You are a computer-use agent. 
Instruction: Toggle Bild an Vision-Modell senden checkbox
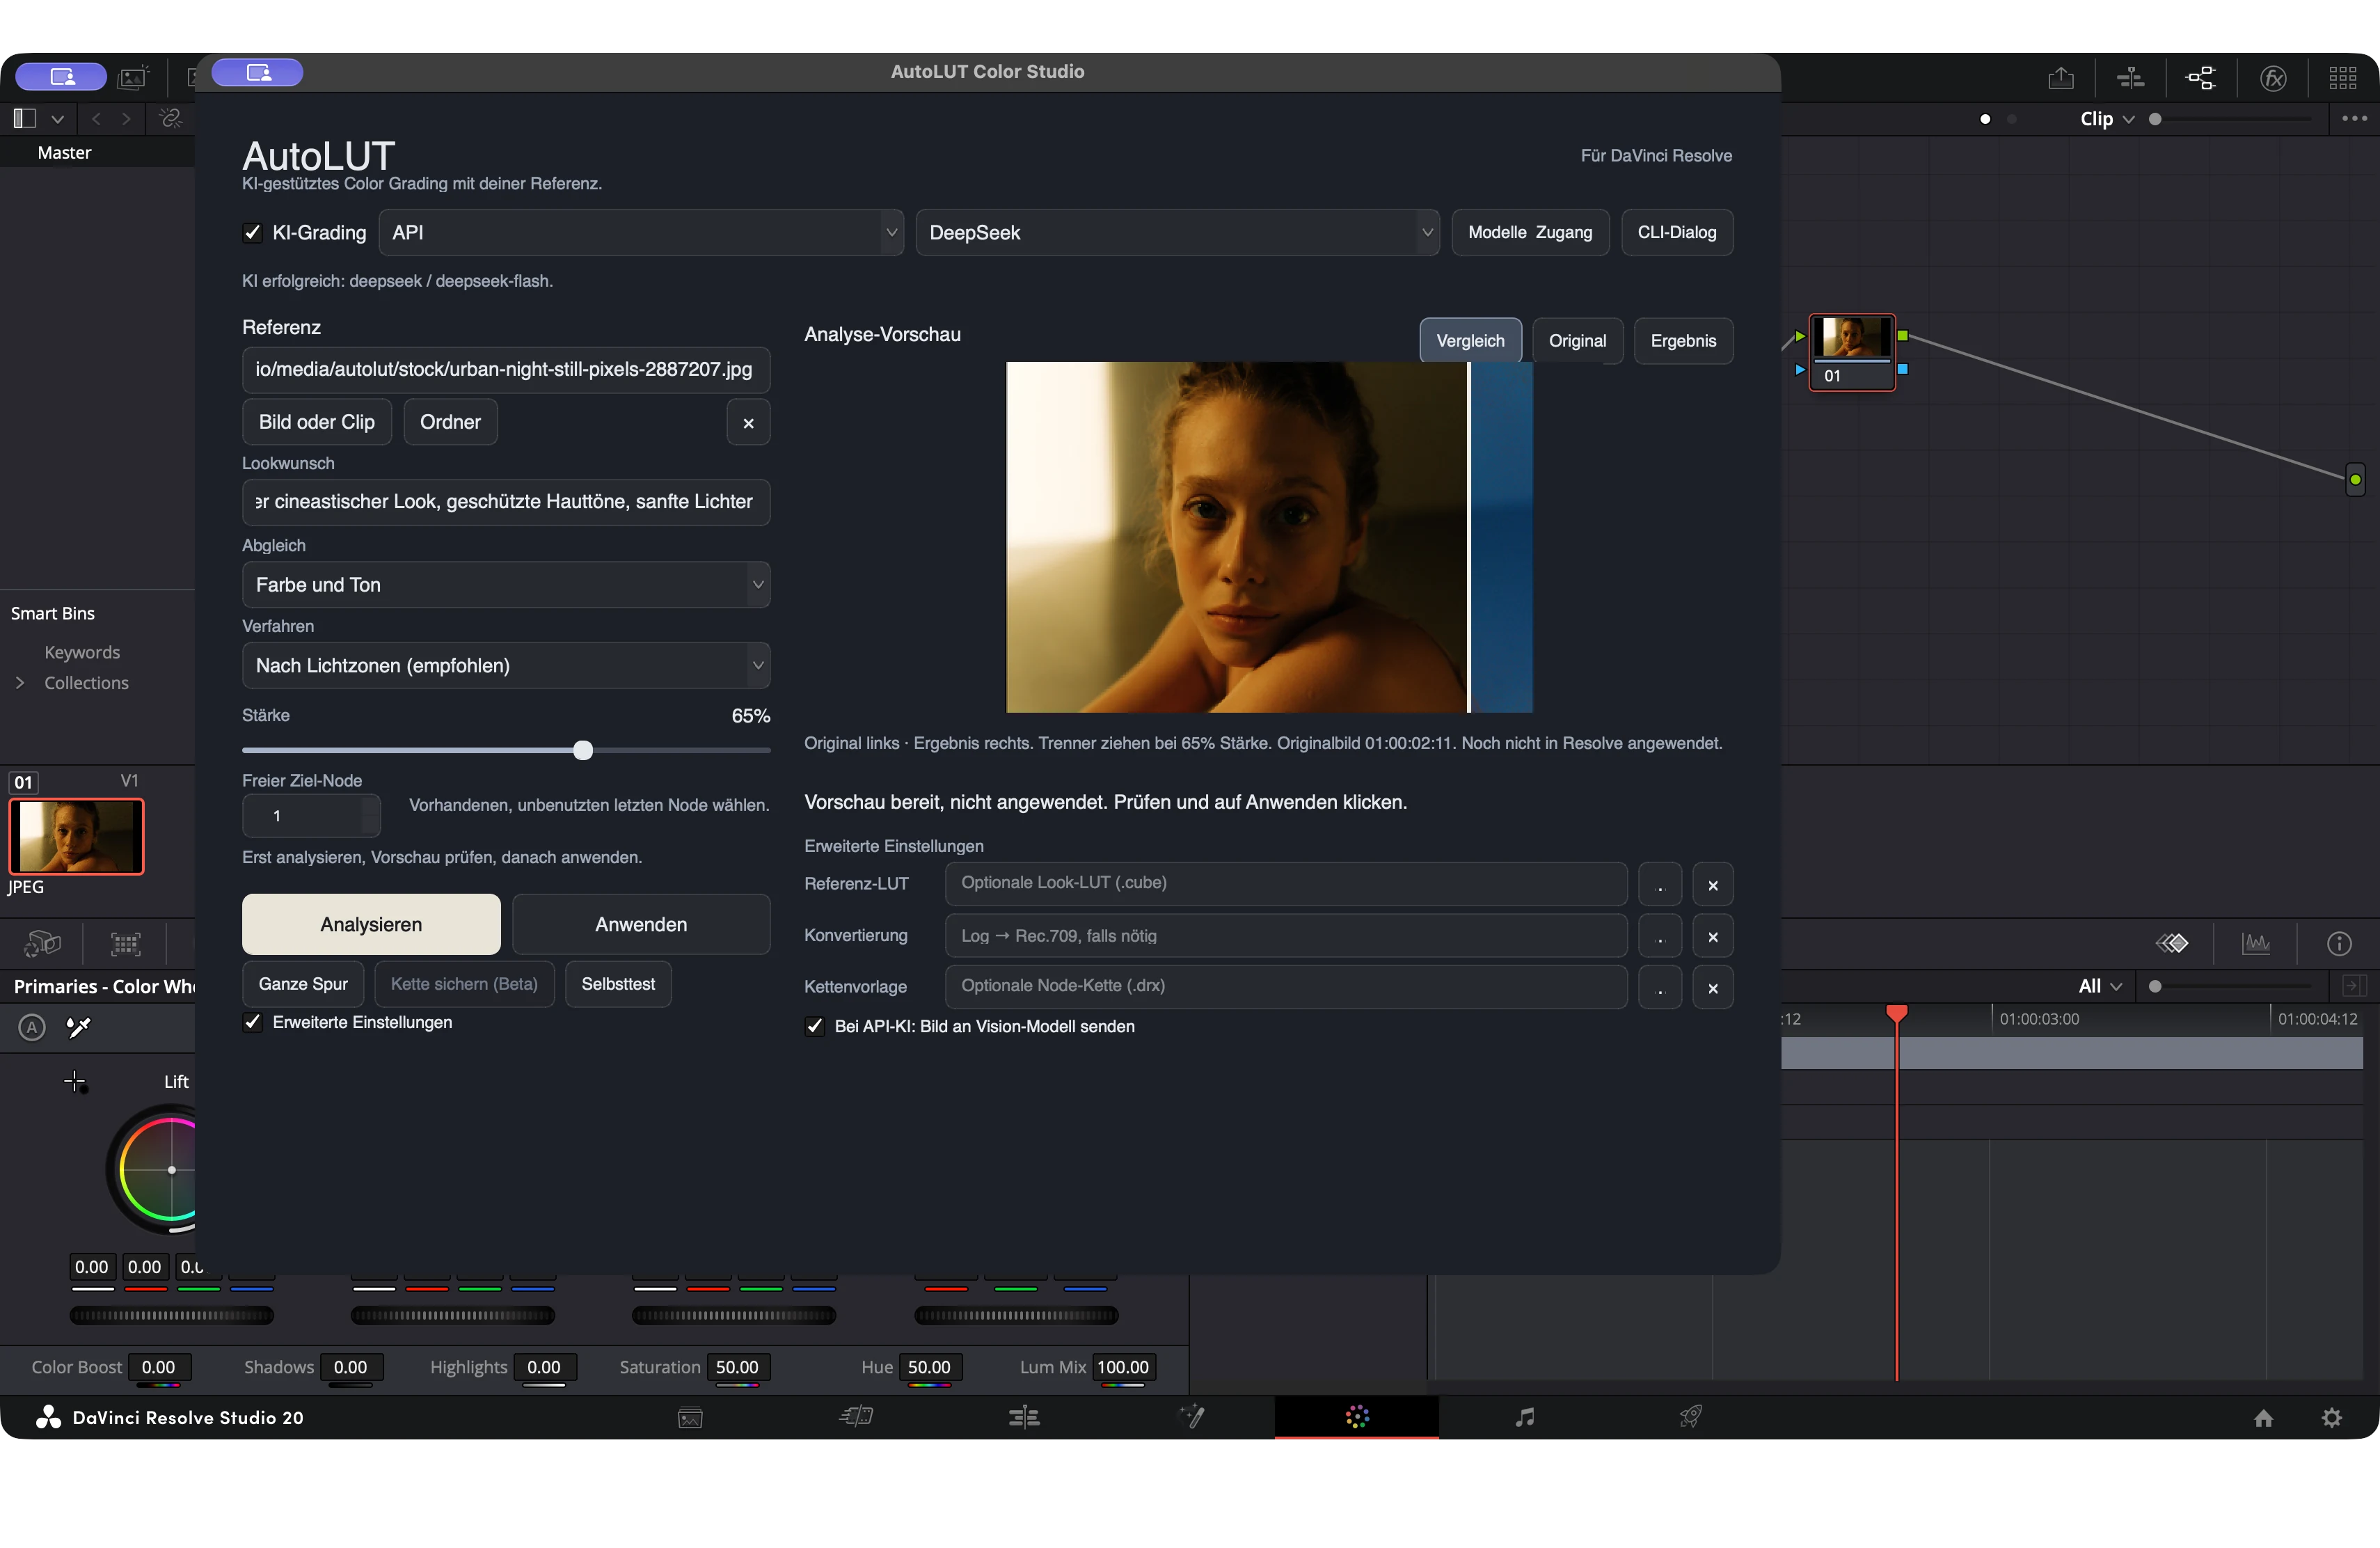tap(815, 1027)
